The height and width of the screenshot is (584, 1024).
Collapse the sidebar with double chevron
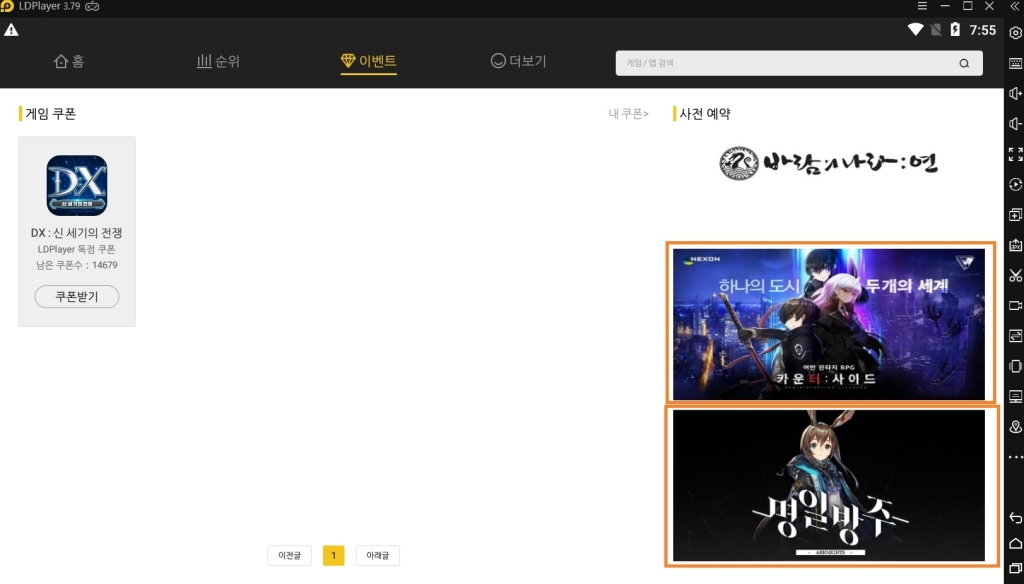1015,6
